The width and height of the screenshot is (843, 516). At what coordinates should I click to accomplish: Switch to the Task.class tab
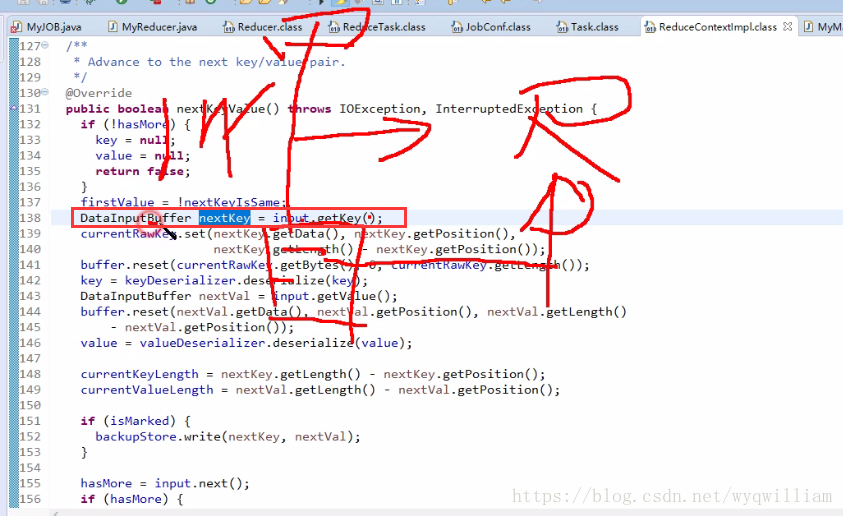[x=588, y=27]
